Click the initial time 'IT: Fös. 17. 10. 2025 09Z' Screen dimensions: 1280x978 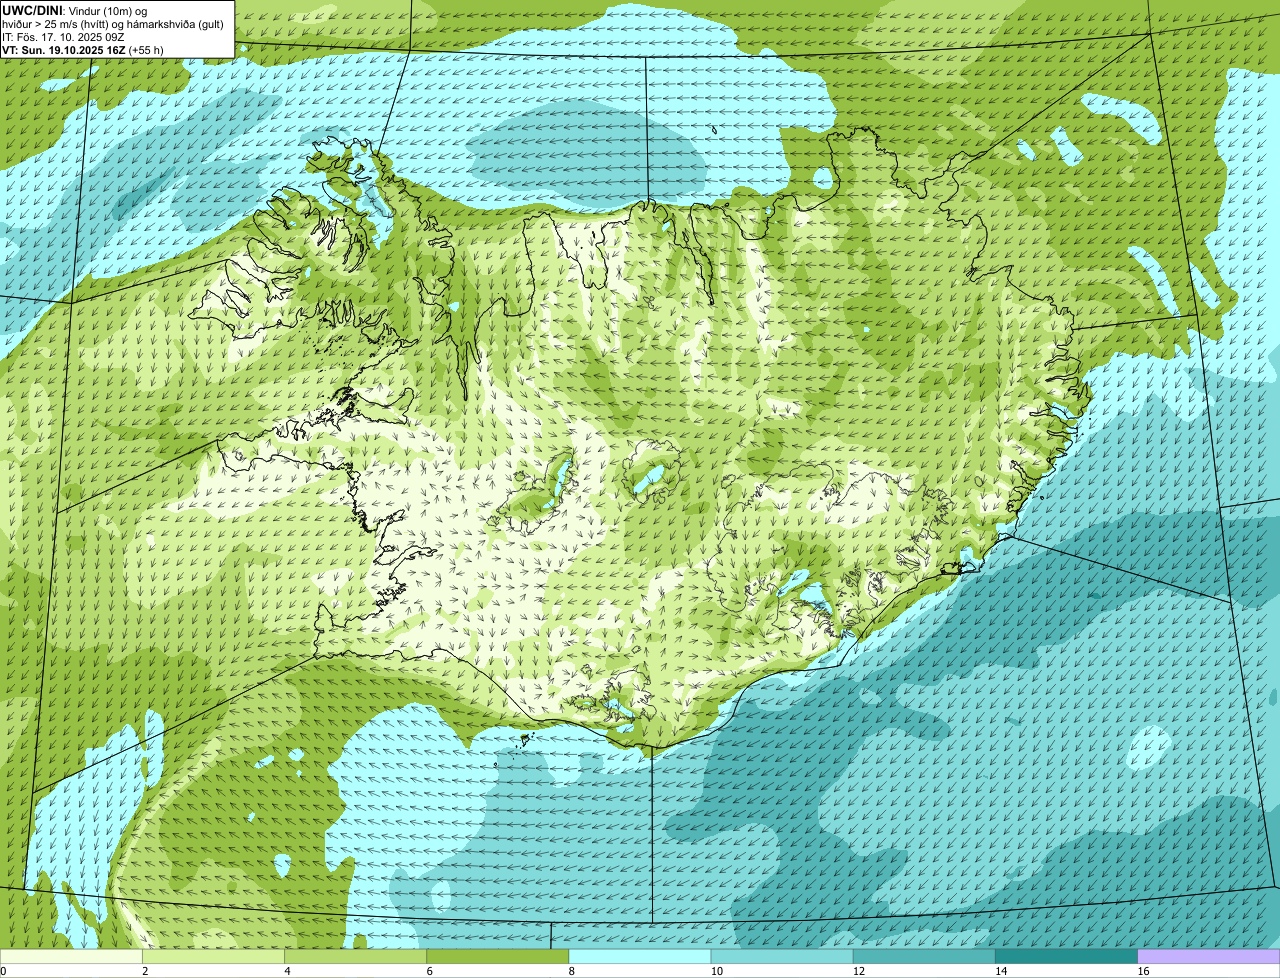pos(64,37)
